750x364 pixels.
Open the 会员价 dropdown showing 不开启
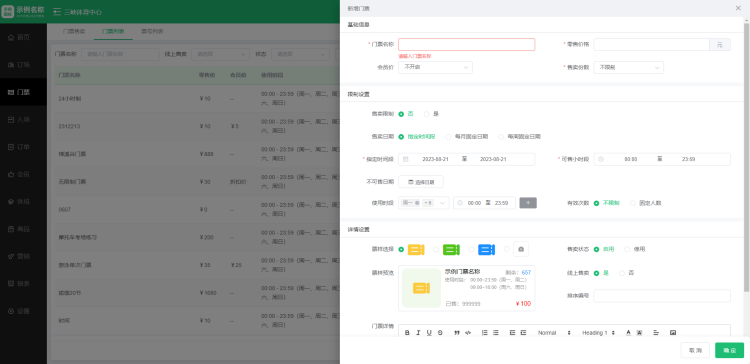(x=435, y=67)
